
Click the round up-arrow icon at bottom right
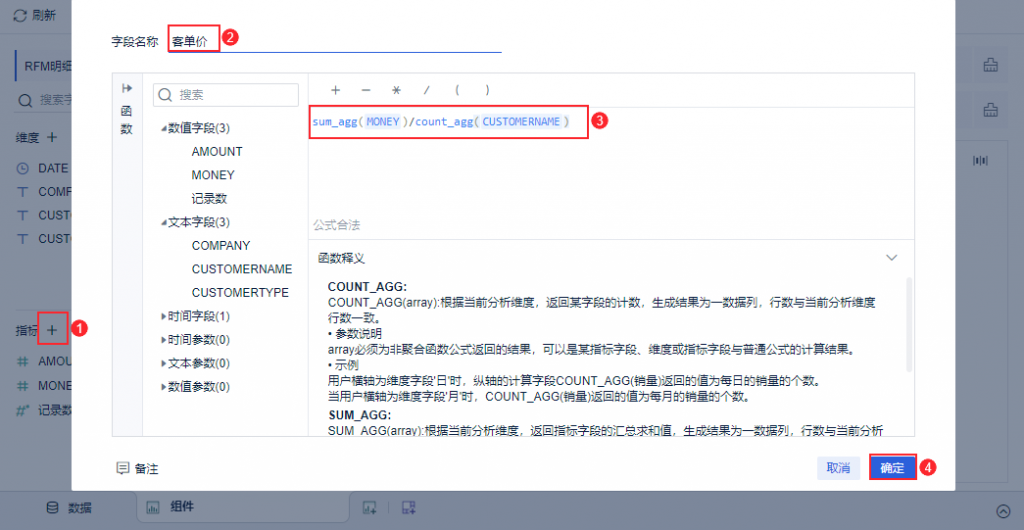click(x=1002, y=510)
